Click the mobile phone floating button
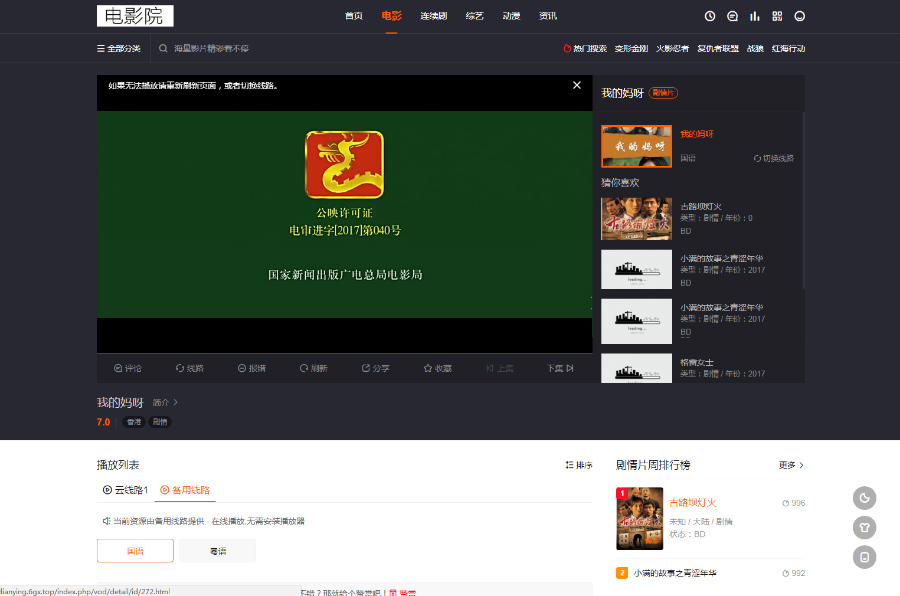Image resolution: width=900 pixels, height=596 pixels. [x=864, y=557]
